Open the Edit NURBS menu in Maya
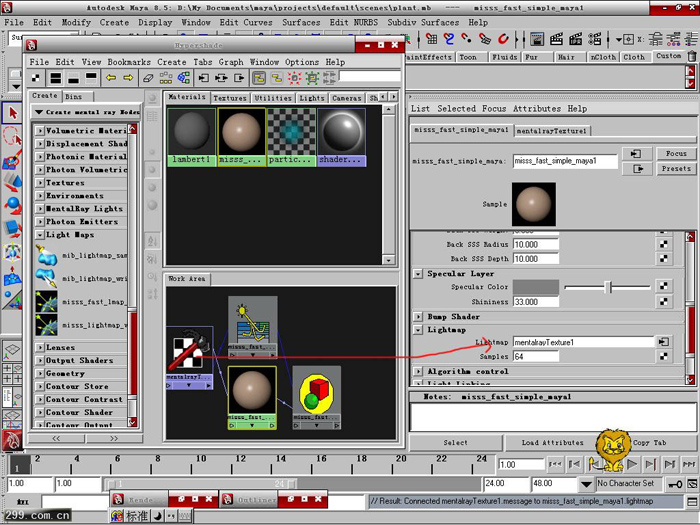 pos(354,22)
